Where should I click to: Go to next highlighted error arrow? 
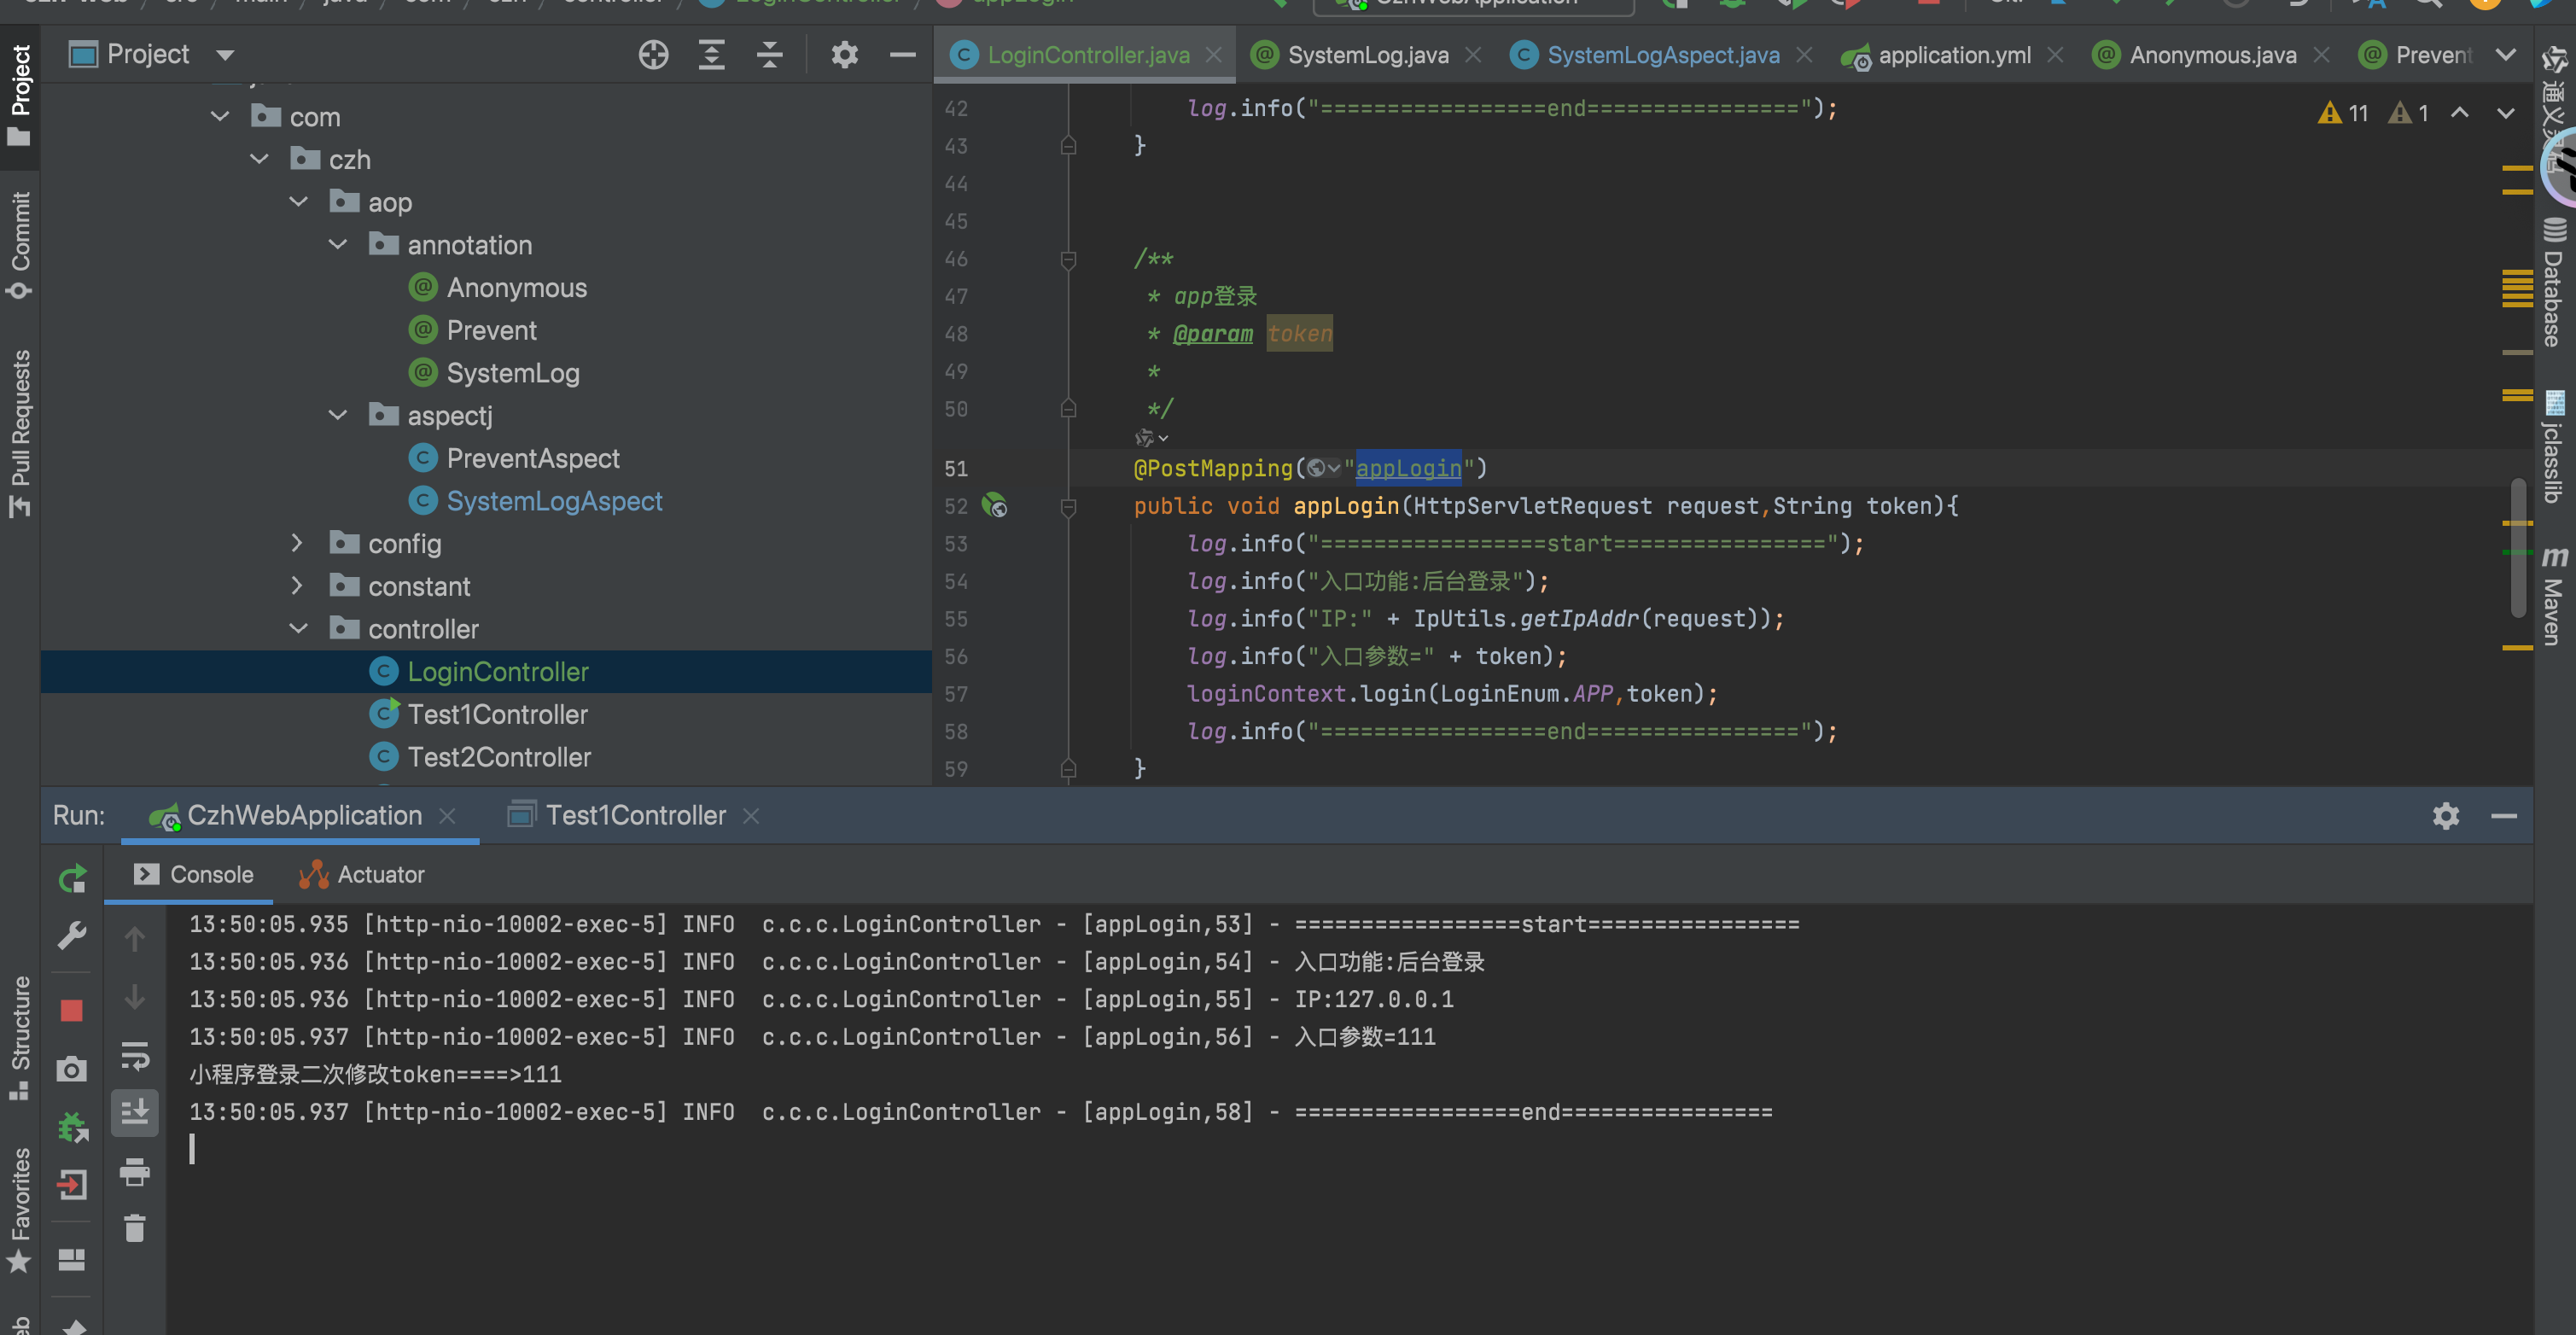pyautogui.click(x=2506, y=113)
